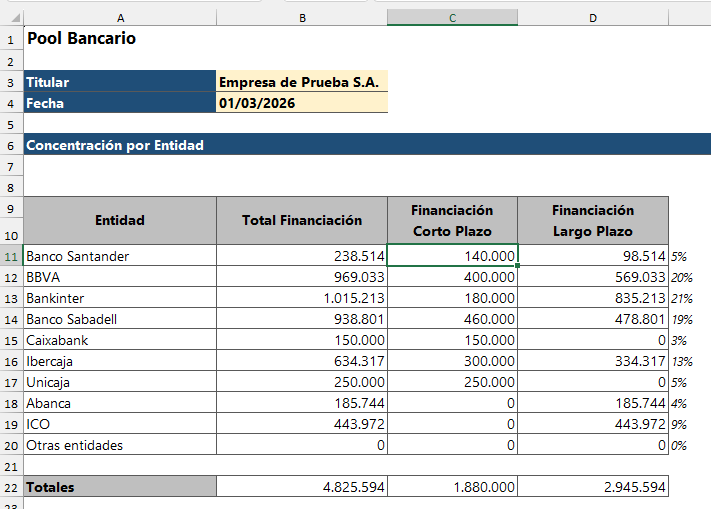711x509 pixels.
Task: Select the Banco Santander entity cell
Action: (120, 256)
